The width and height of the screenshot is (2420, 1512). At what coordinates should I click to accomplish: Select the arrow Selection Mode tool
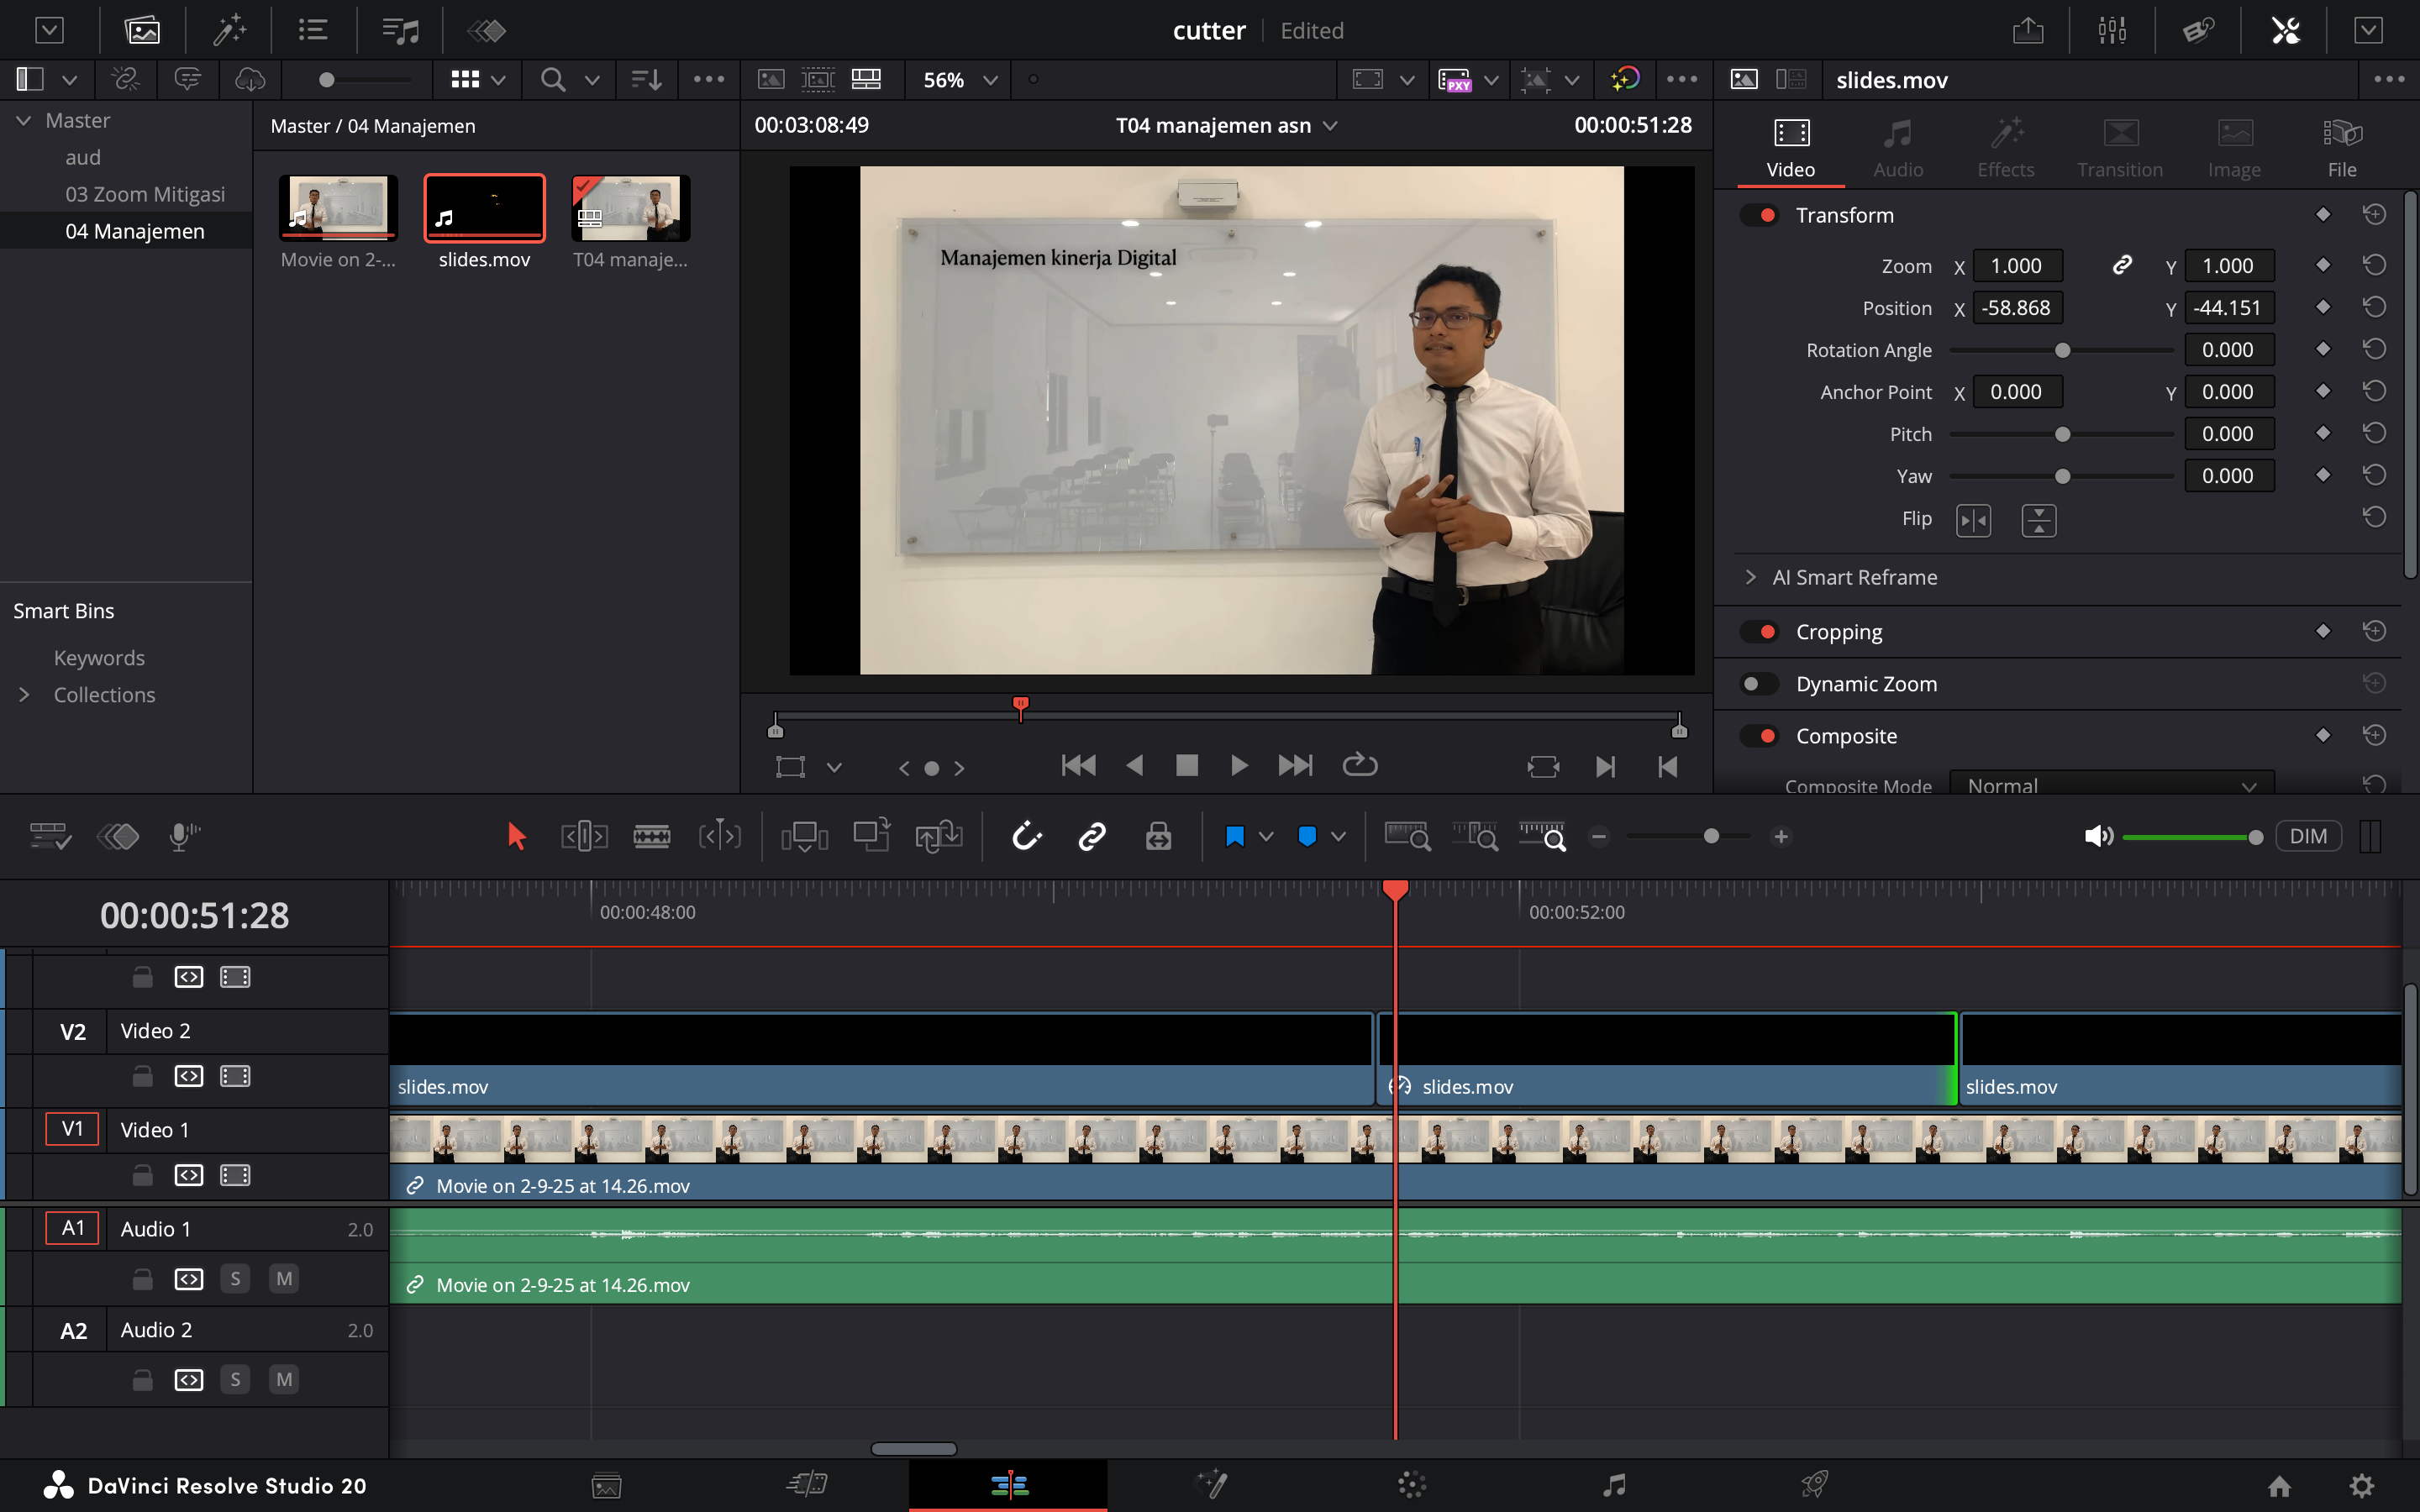[x=516, y=836]
